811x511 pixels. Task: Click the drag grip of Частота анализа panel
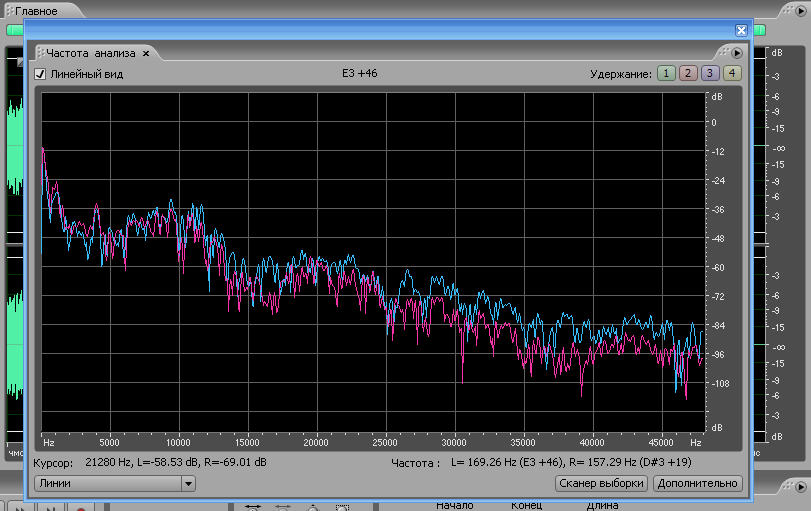(40, 53)
